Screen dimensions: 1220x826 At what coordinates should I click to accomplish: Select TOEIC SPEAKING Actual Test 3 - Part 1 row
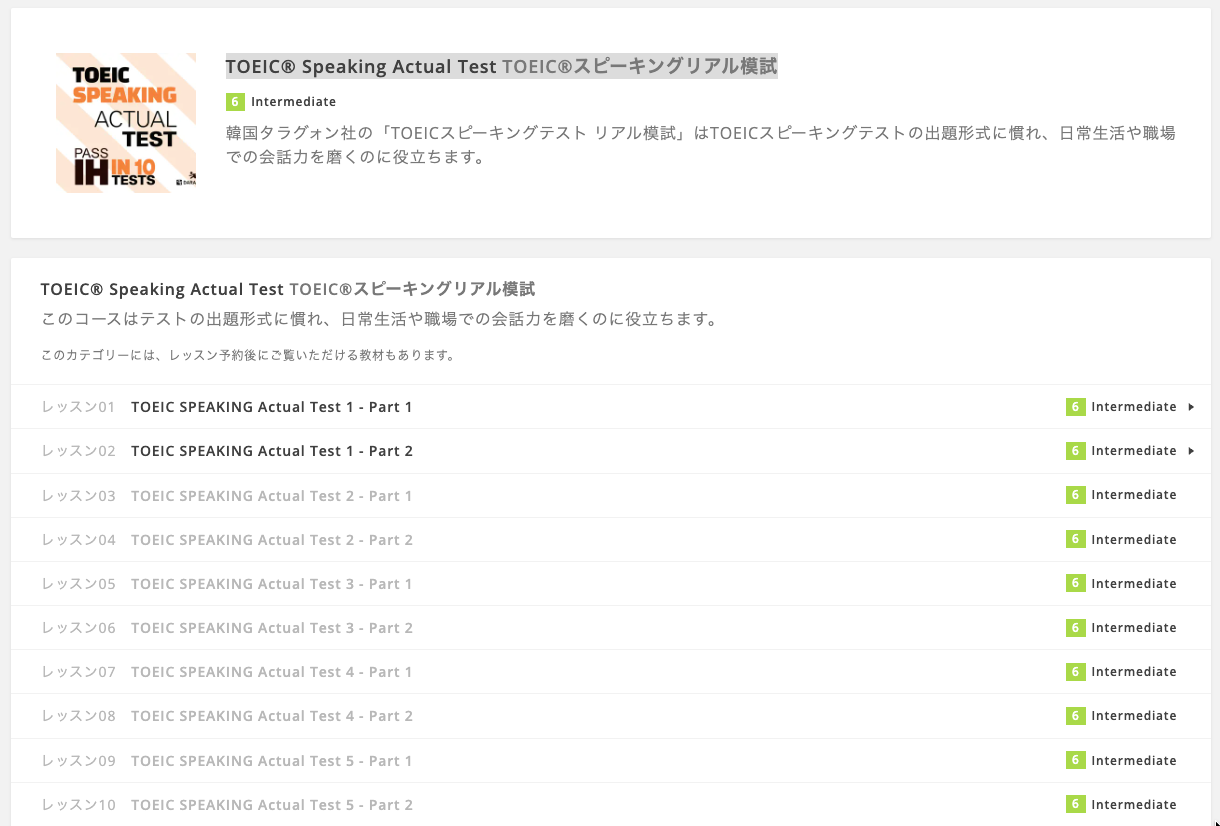tap(610, 584)
